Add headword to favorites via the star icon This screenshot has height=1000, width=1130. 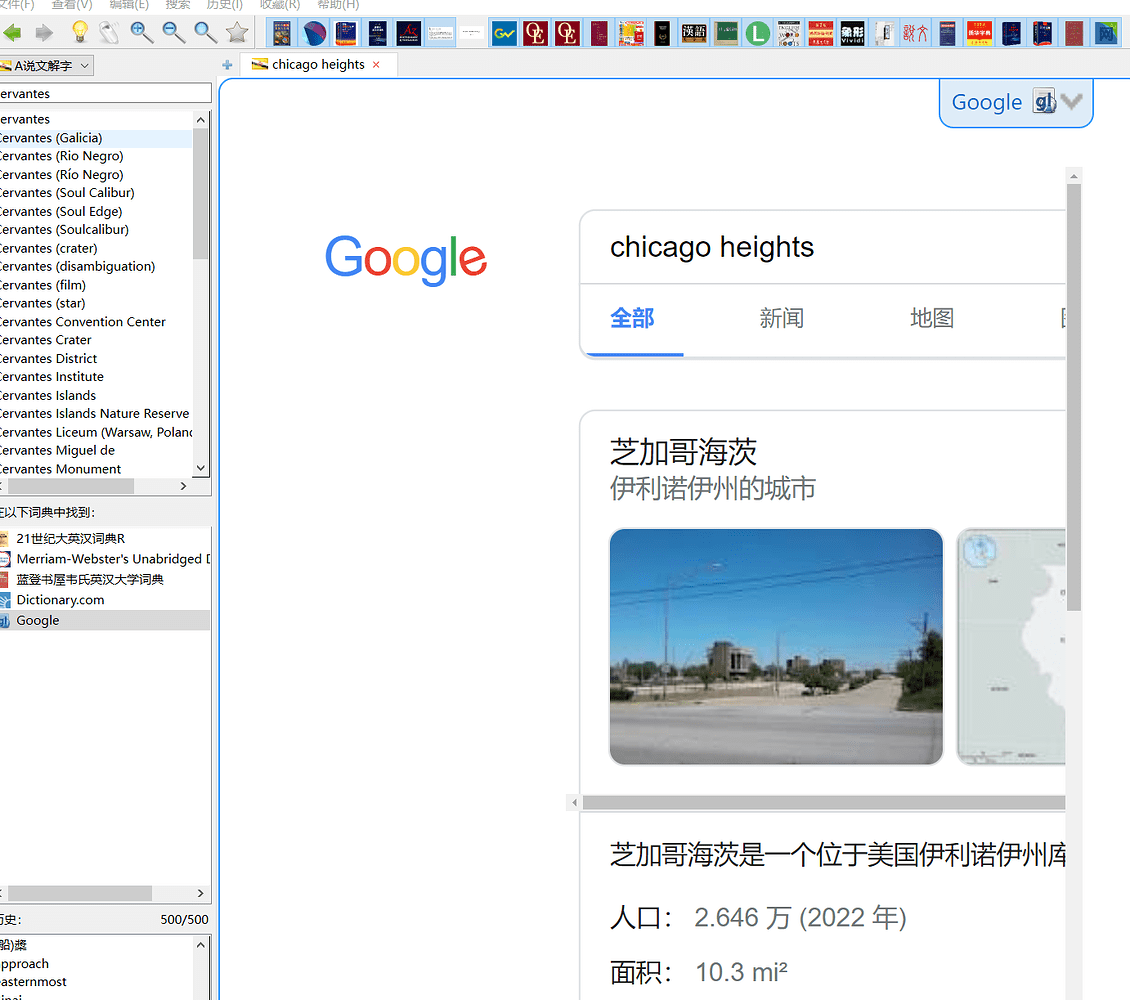click(237, 32)
